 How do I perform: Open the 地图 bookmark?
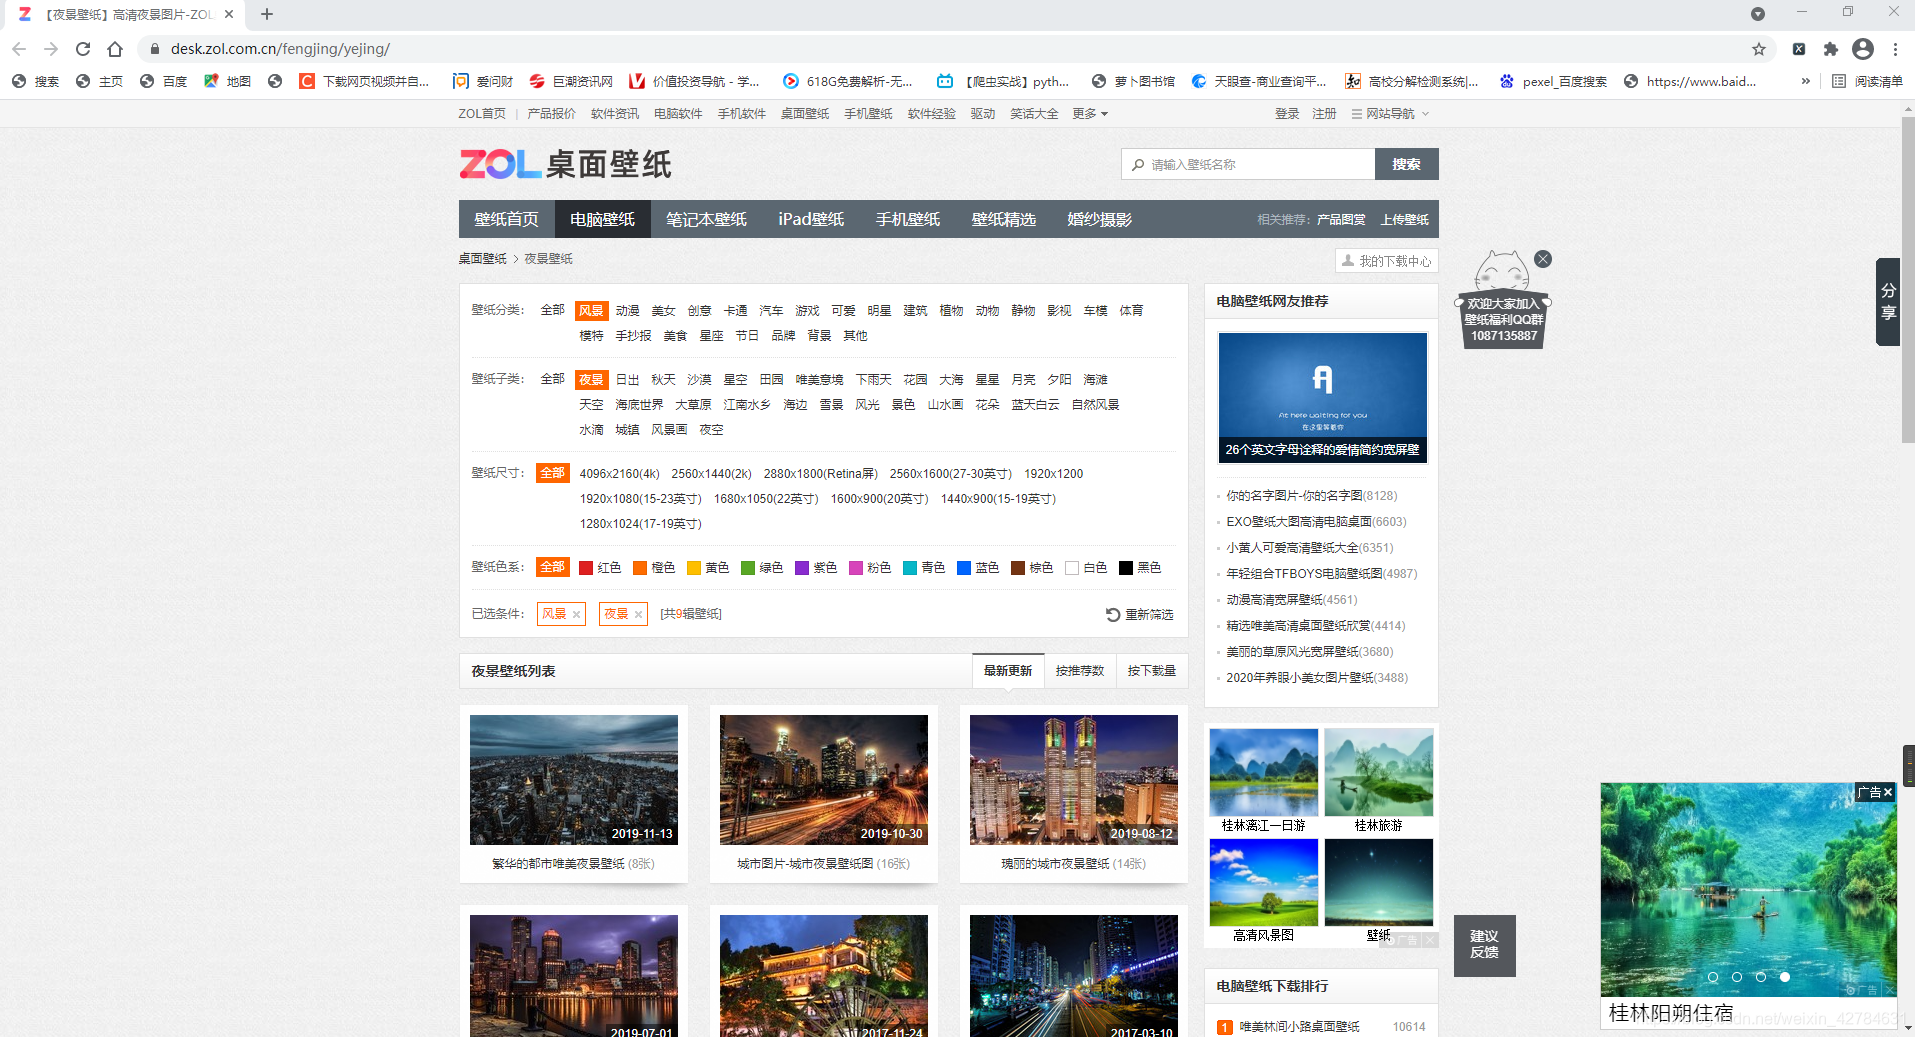click(x=227, y=81)
